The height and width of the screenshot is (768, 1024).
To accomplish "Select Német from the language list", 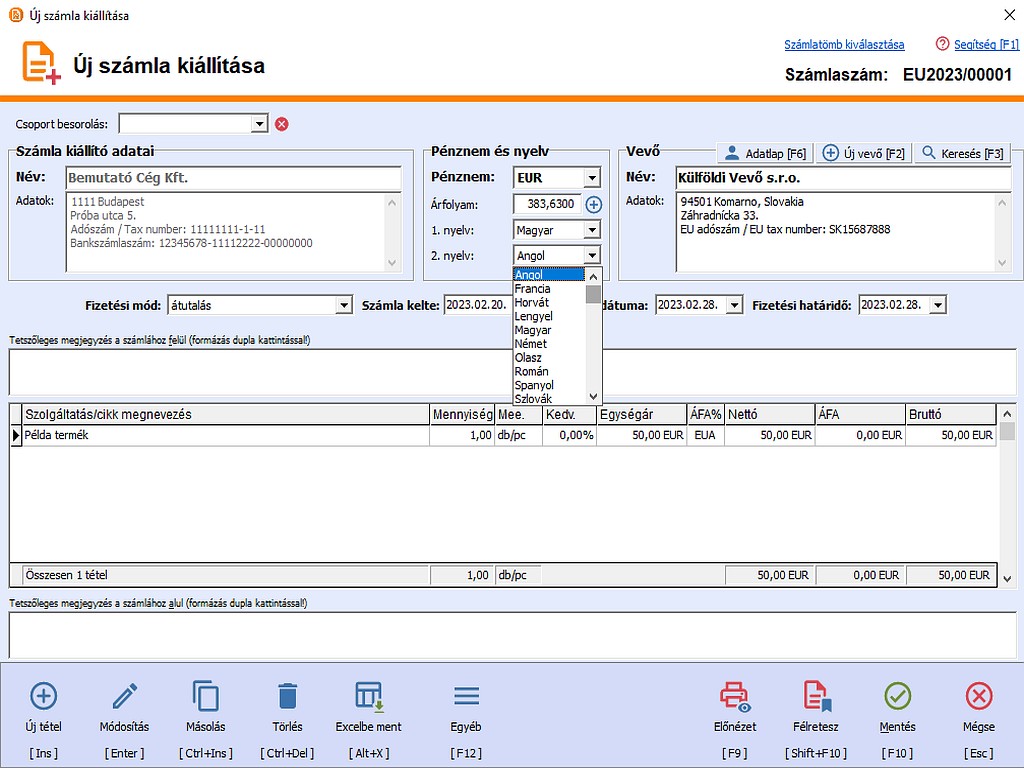I will click(x=532, y=344).
